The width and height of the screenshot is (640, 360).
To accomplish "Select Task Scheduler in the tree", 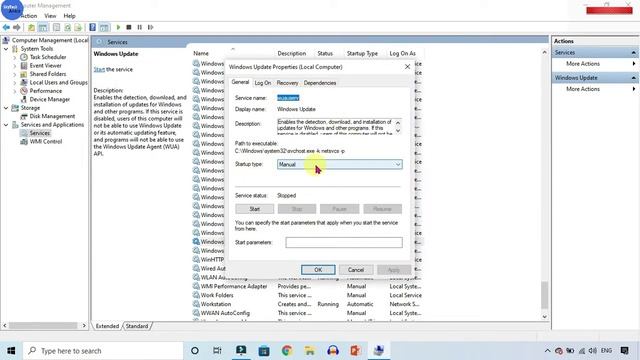I will click(x=48, y=57).
